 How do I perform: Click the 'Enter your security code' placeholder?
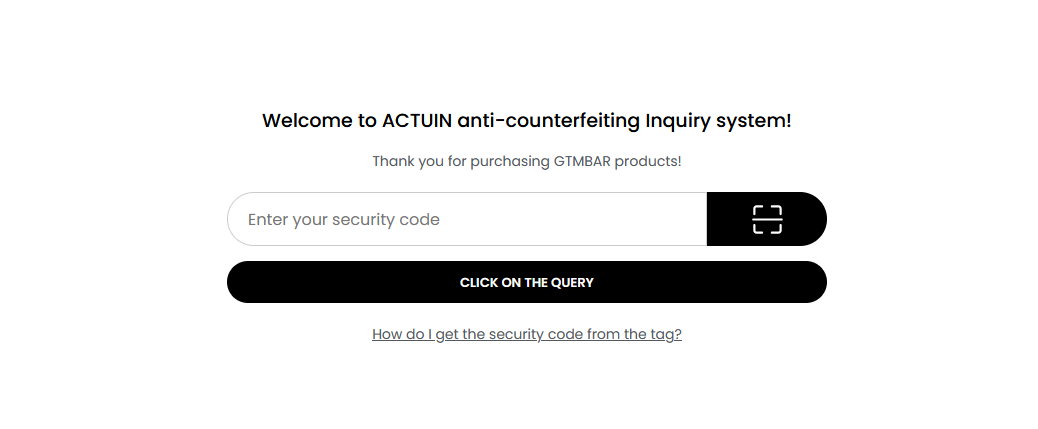tap(344, 219)
